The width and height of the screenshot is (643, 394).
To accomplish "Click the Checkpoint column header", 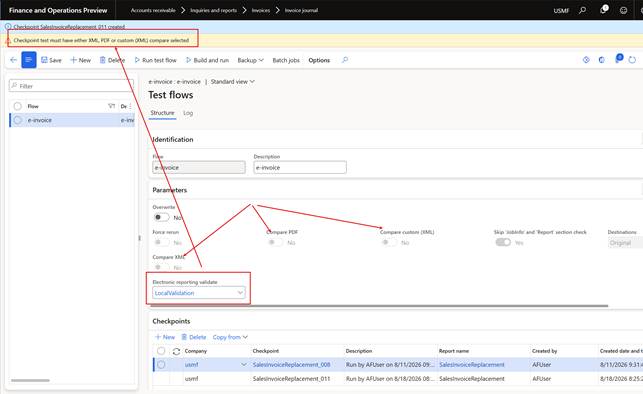I will [266, 351].
